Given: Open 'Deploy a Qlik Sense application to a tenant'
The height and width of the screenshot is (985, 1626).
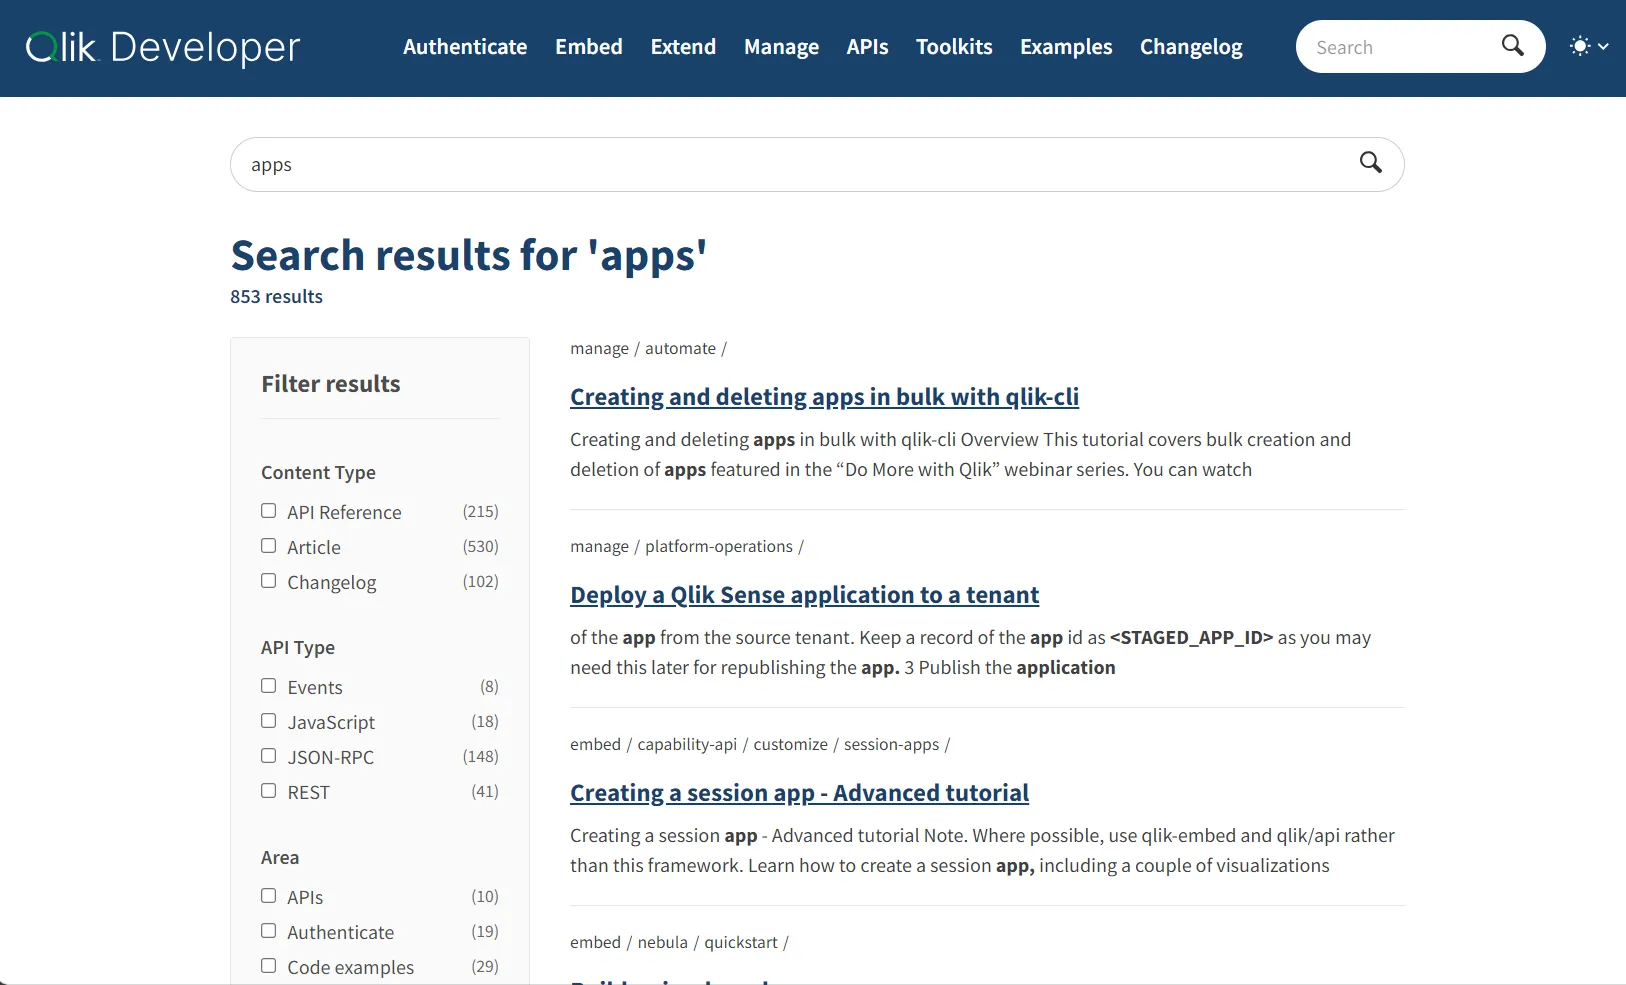Looking at the screenshot, I should tap(804, 594).
